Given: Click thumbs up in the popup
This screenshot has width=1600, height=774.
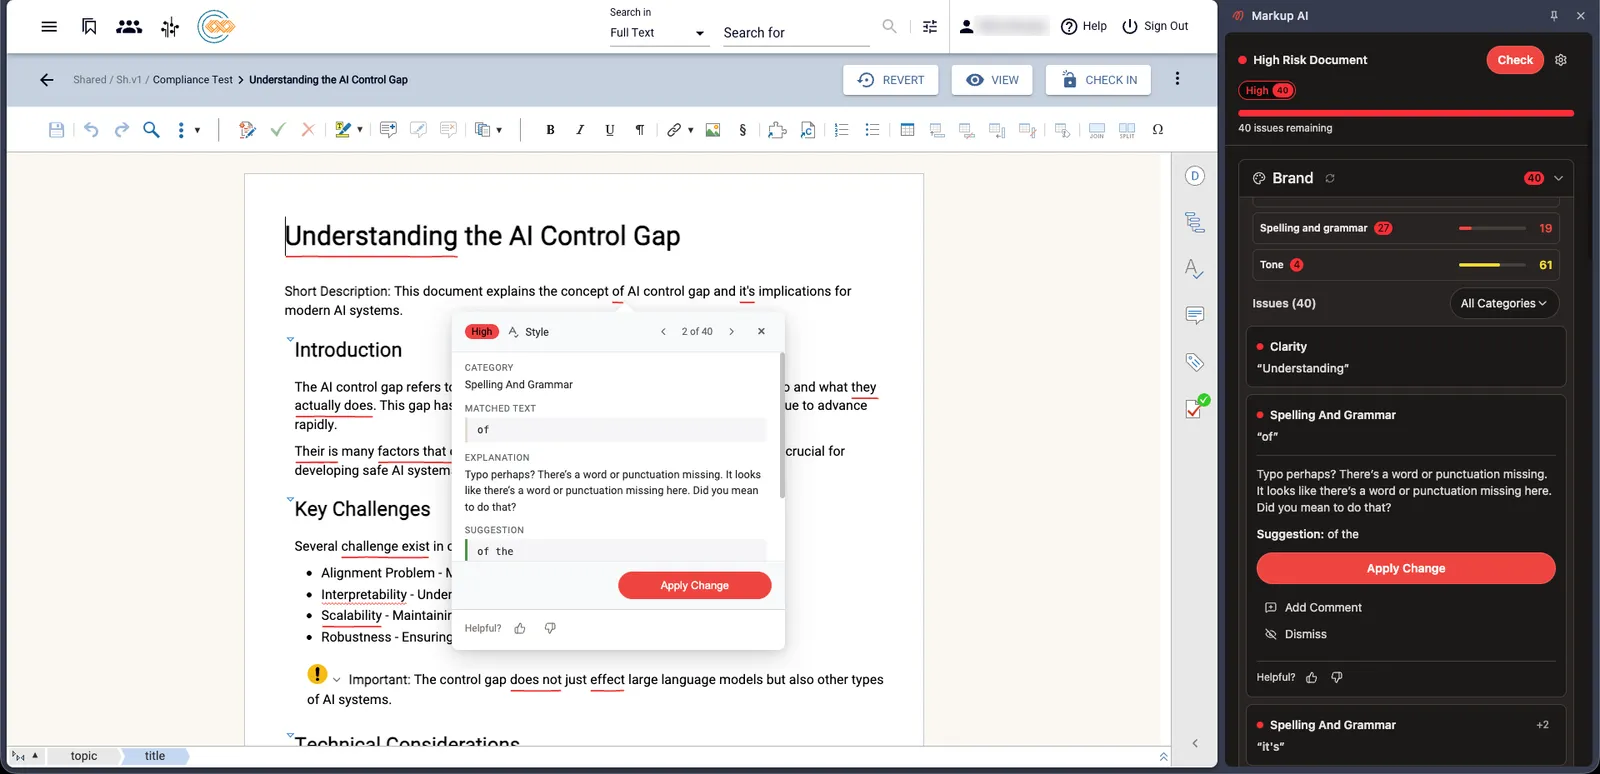Looking at the screenshot, I should pyautogui.click(x=520, y=628).
